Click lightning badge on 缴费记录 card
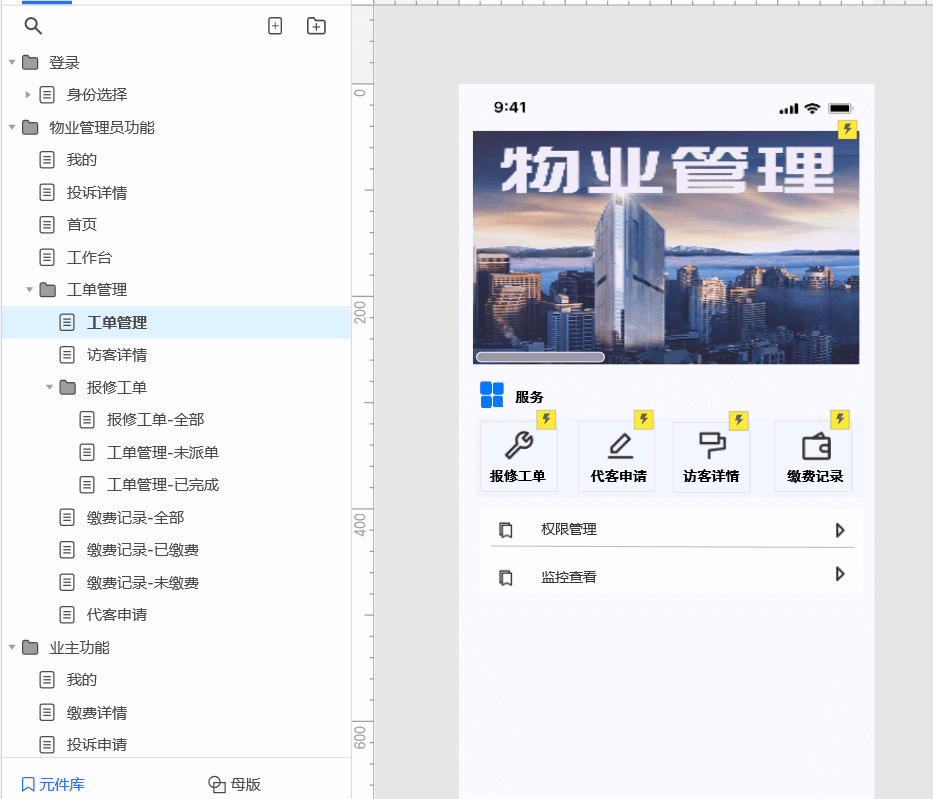 coord(840,419)
